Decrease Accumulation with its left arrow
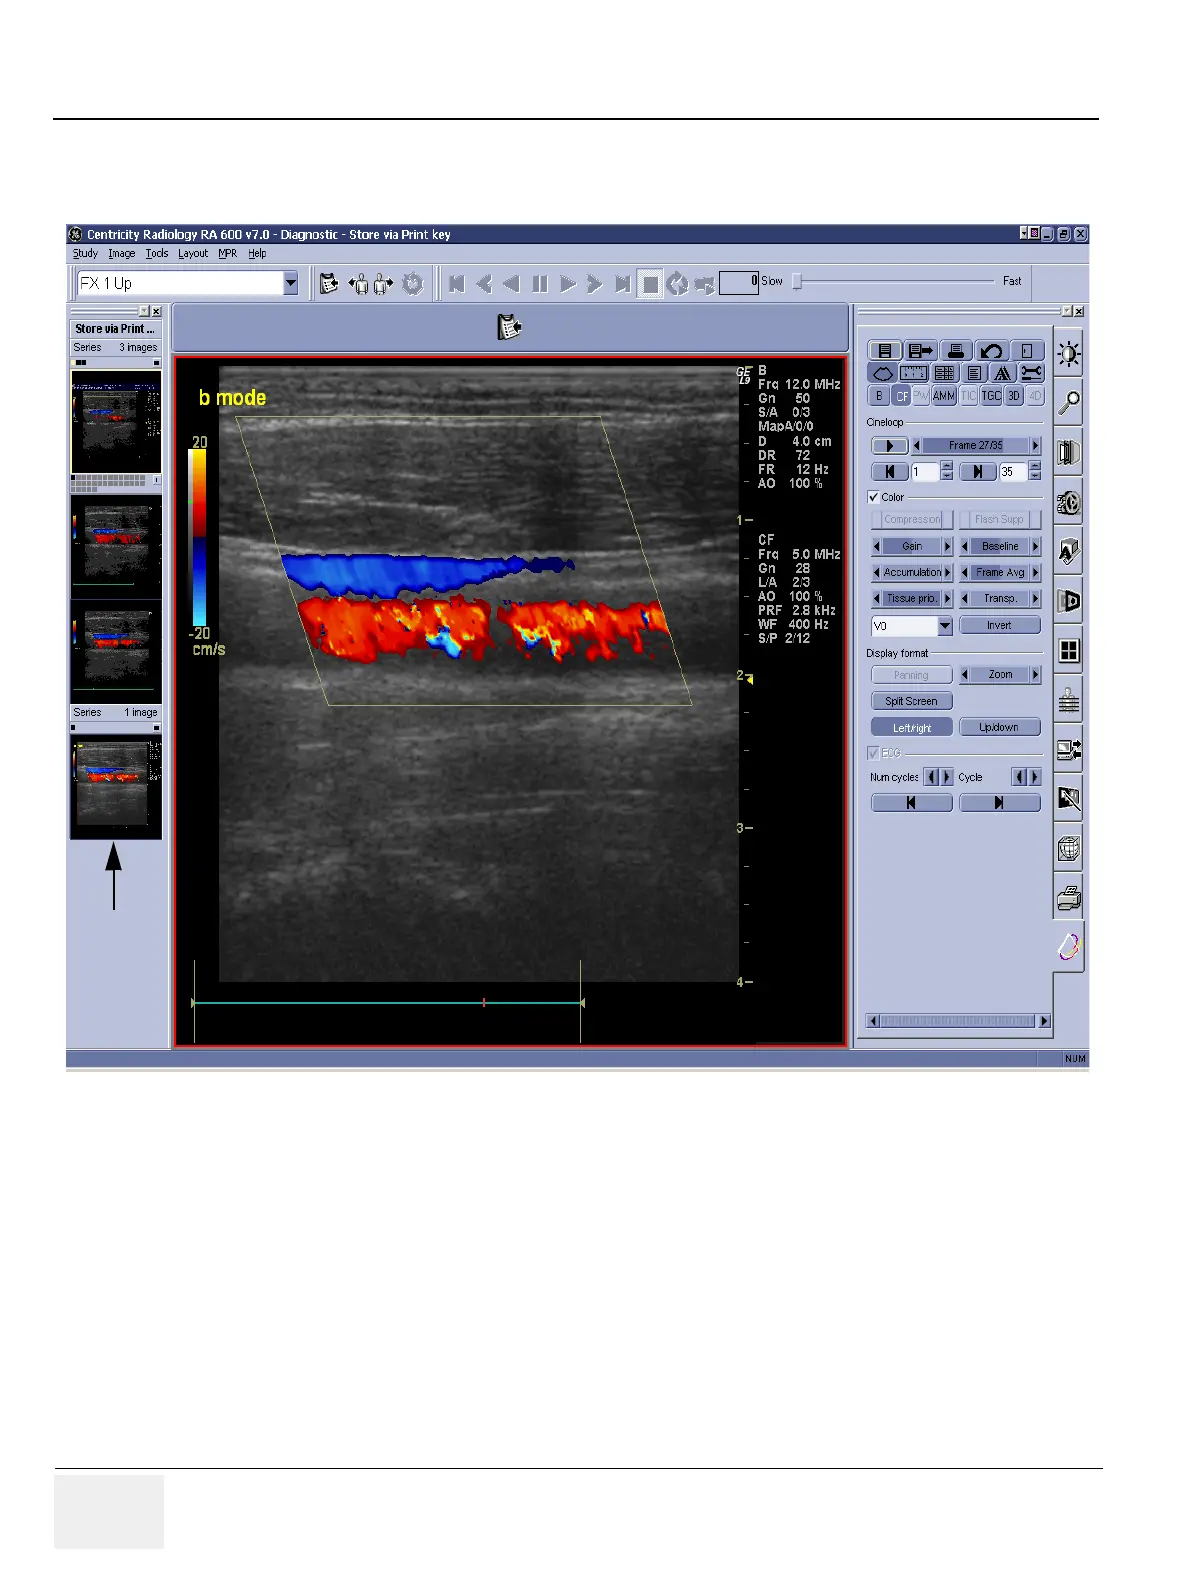 (x=877, y=573)
